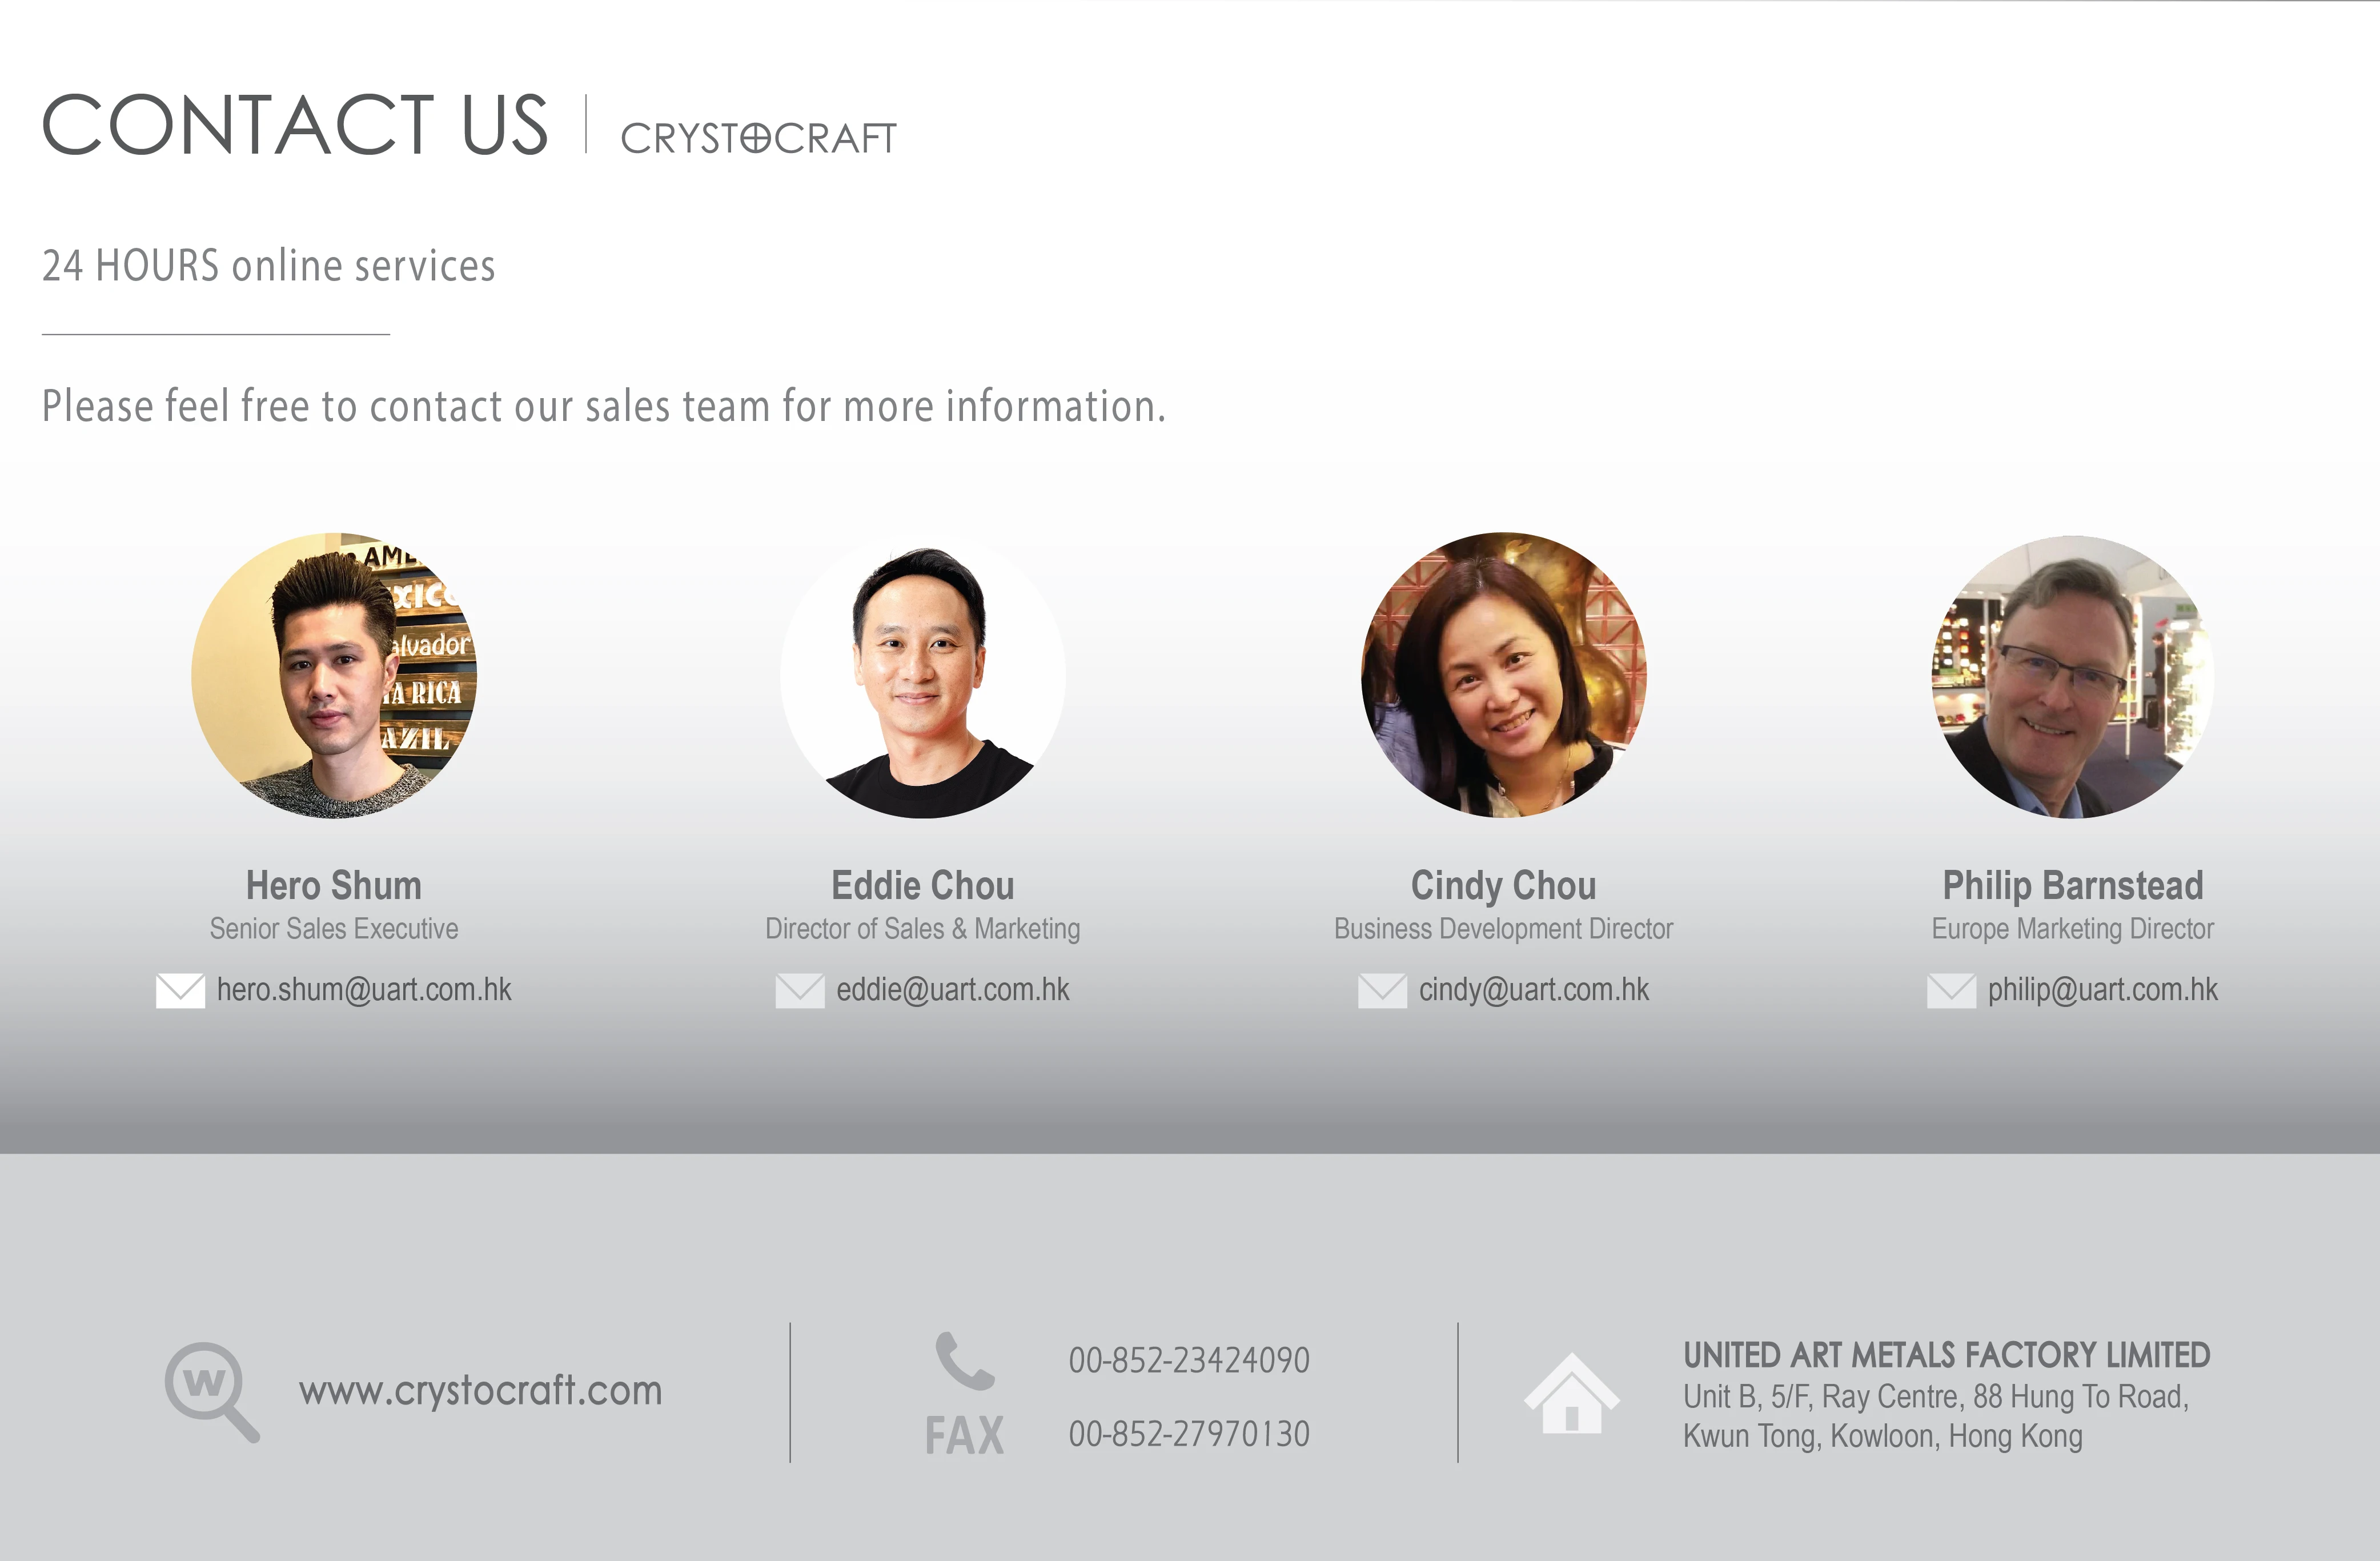Select Philip Barnstead's profile photo
Viewport: 2380px width, 1561px height.
coord(2072,676)
